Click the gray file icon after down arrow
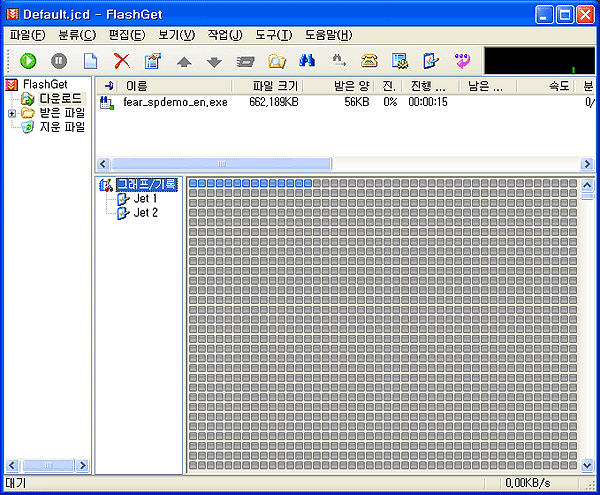 click(245, 61)
